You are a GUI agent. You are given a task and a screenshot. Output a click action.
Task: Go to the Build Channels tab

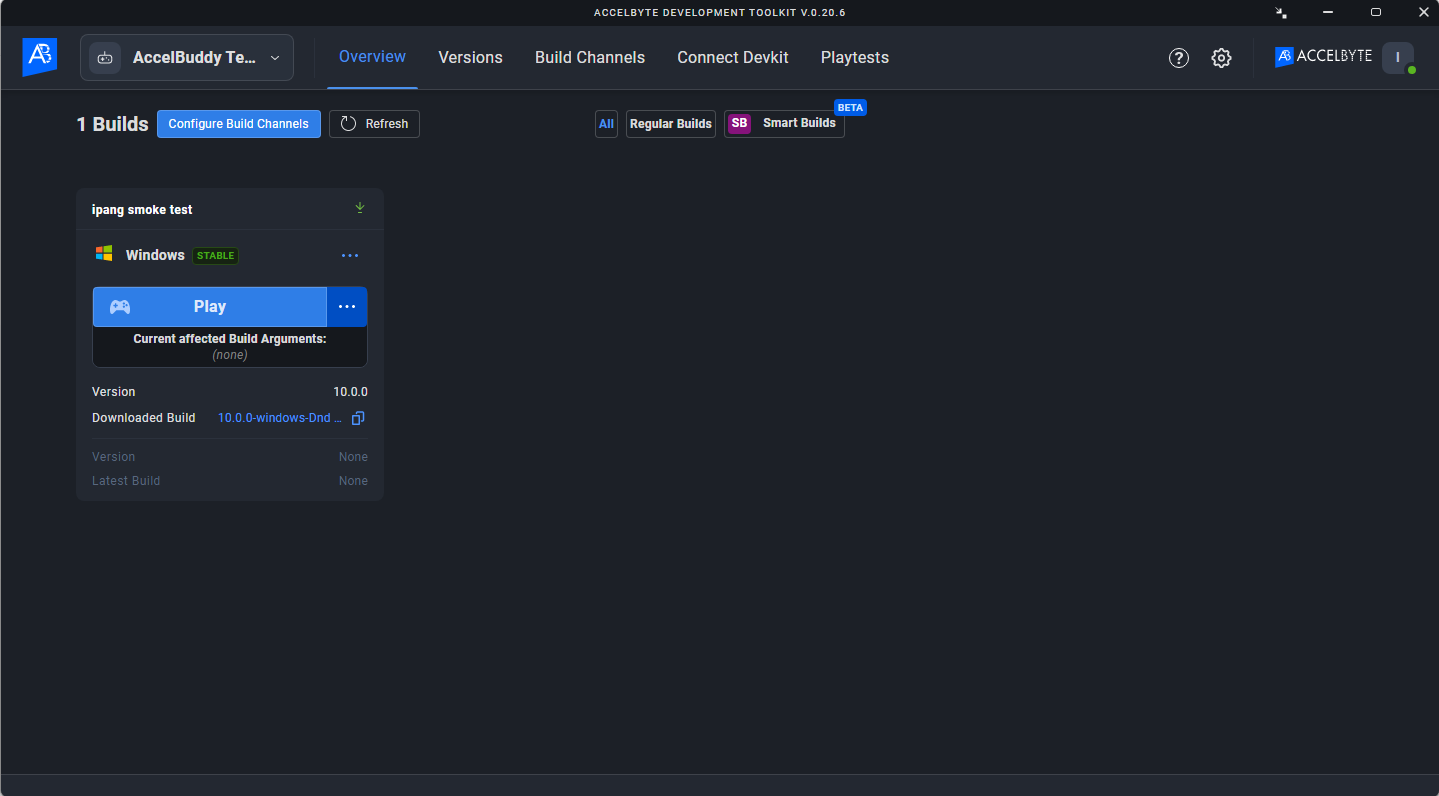pyautogui.click(x=590, y=57)
